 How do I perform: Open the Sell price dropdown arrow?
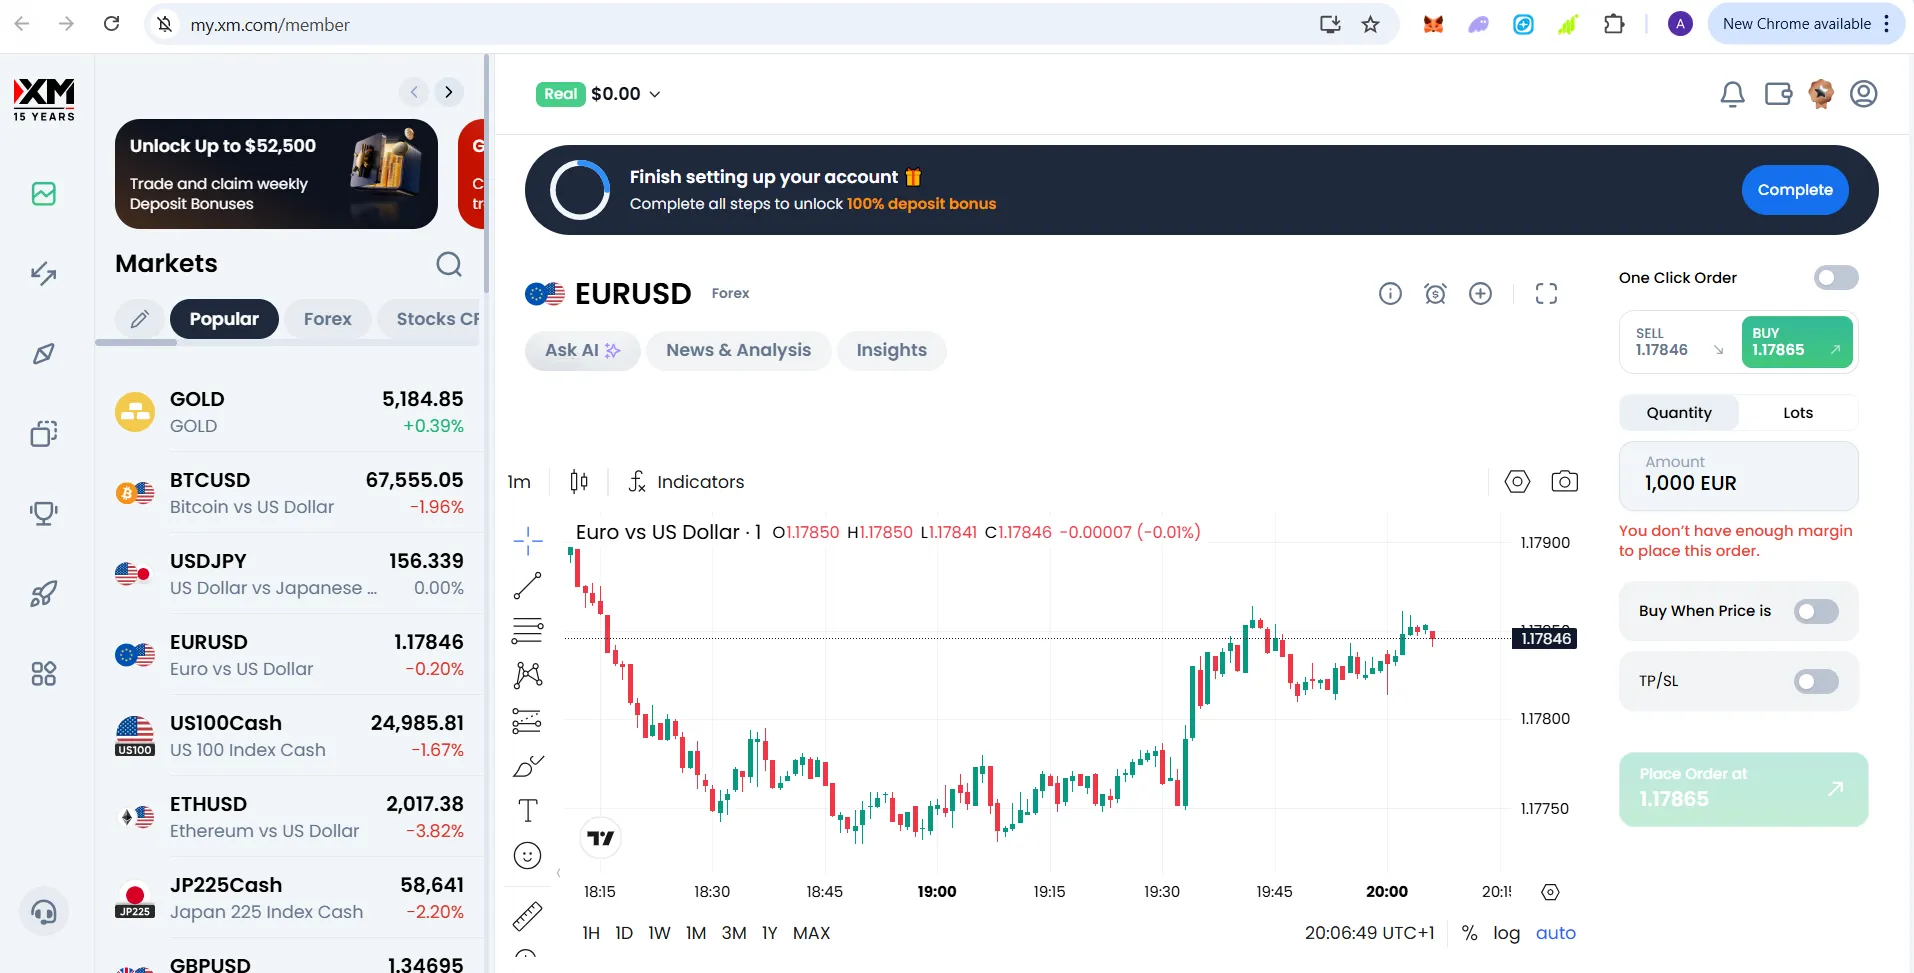pos(1718,350)
